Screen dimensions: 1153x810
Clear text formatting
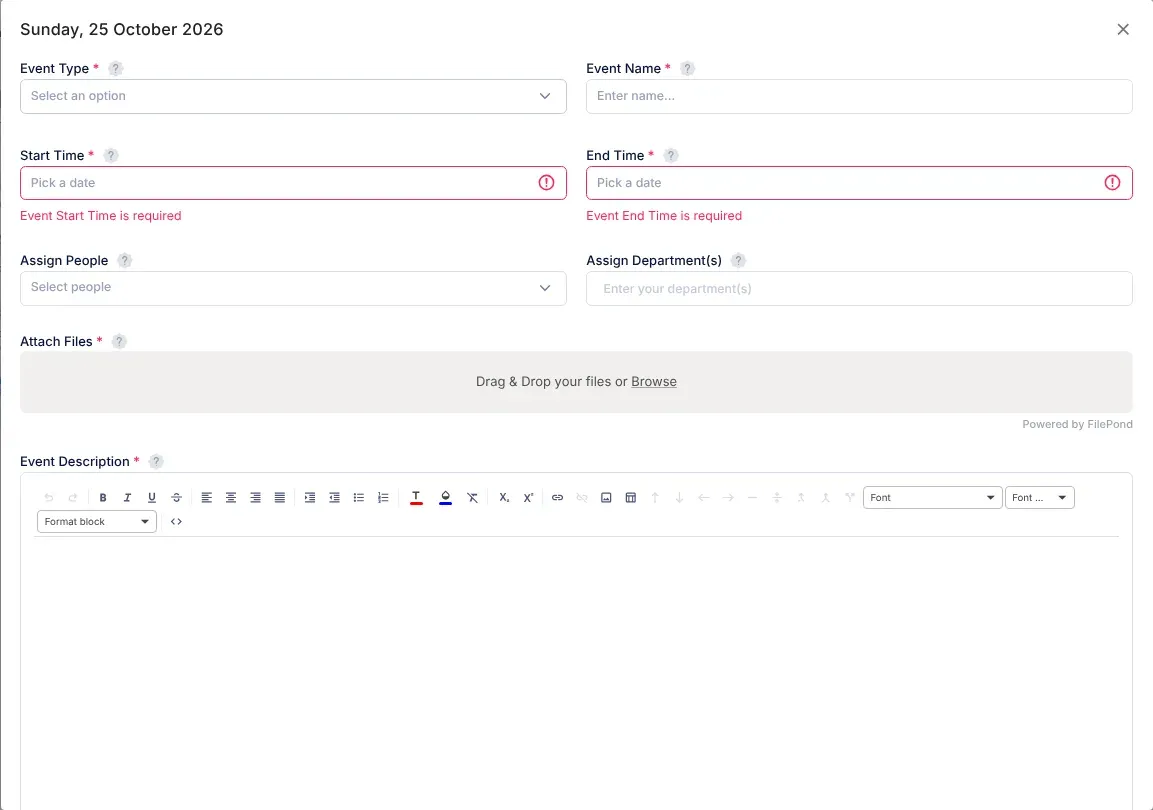[x=473, y=498]
